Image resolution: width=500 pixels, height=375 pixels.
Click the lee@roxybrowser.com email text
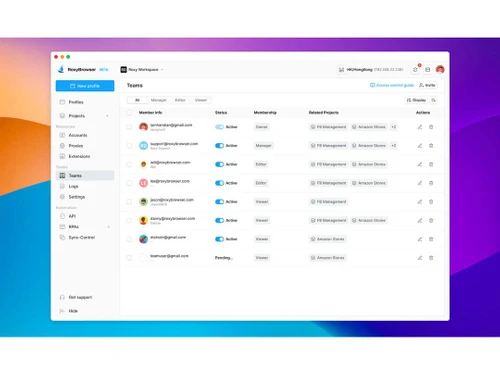[170, 181]
